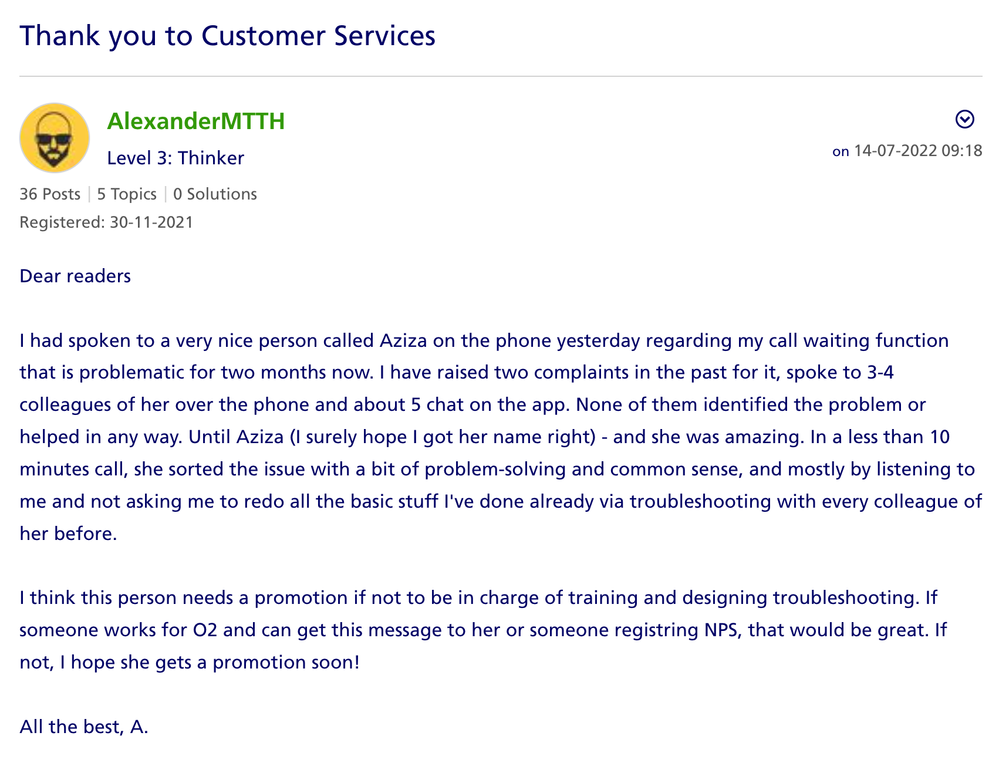Viewport: 999px width, 770px height.
Task: Click the 'Dear readers' greeting line
Action: point(75,276)
